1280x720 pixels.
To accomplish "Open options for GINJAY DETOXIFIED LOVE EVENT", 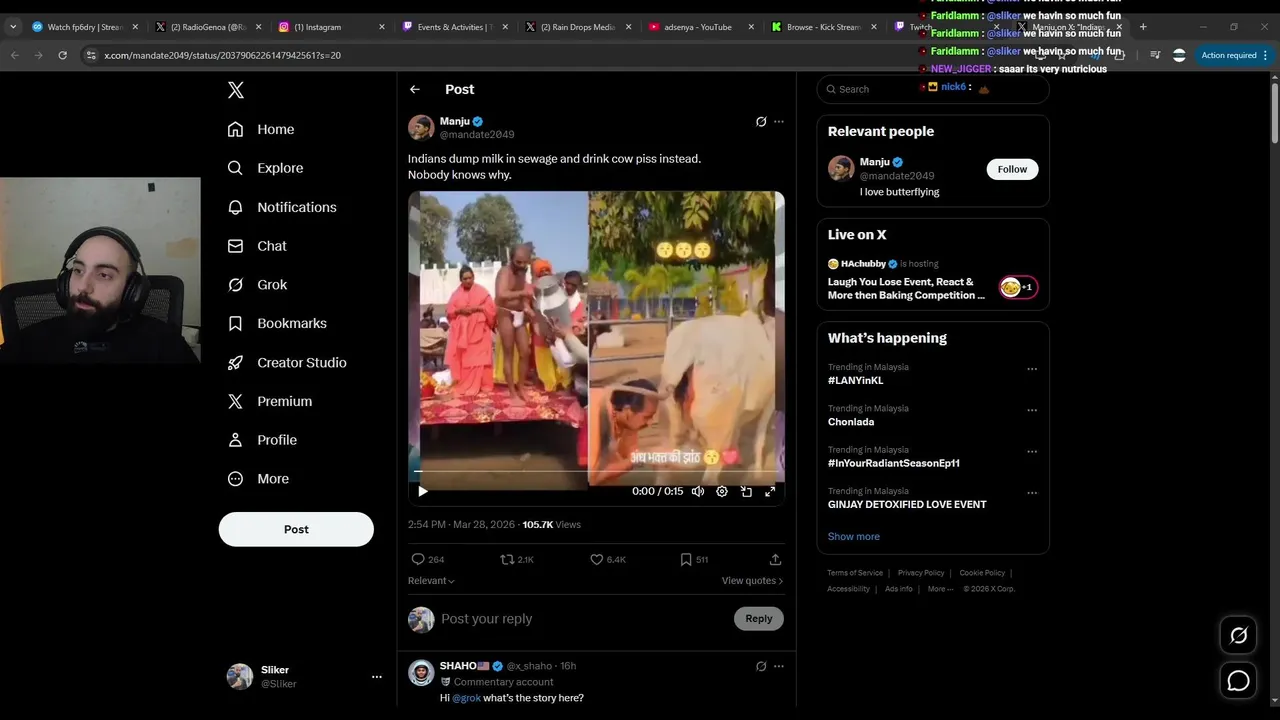I will 1032,493.
